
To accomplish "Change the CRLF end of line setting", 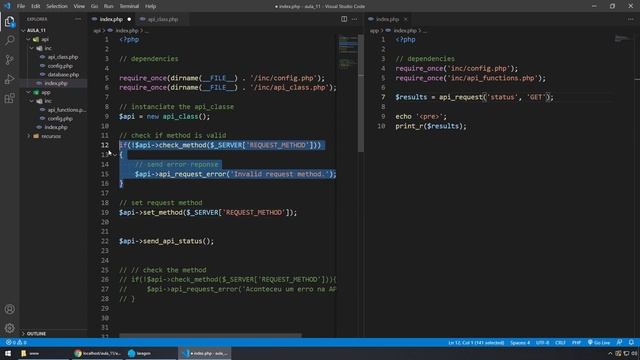I will click(560, 342).
